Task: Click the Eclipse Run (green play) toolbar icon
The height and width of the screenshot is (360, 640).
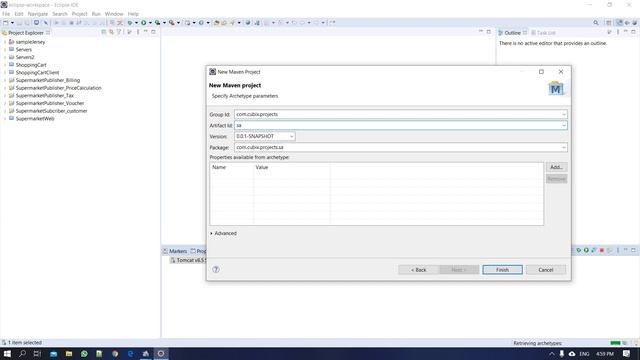Action: point(144,23)
